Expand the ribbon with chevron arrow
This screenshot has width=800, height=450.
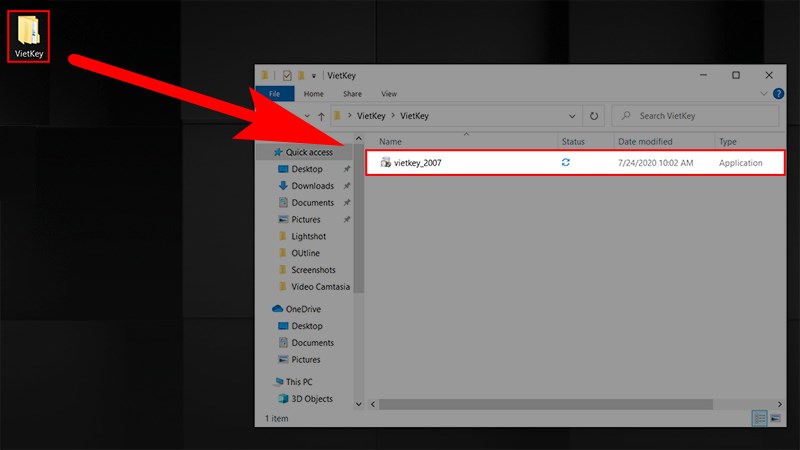pyautogui.click(x=763, y=94)
